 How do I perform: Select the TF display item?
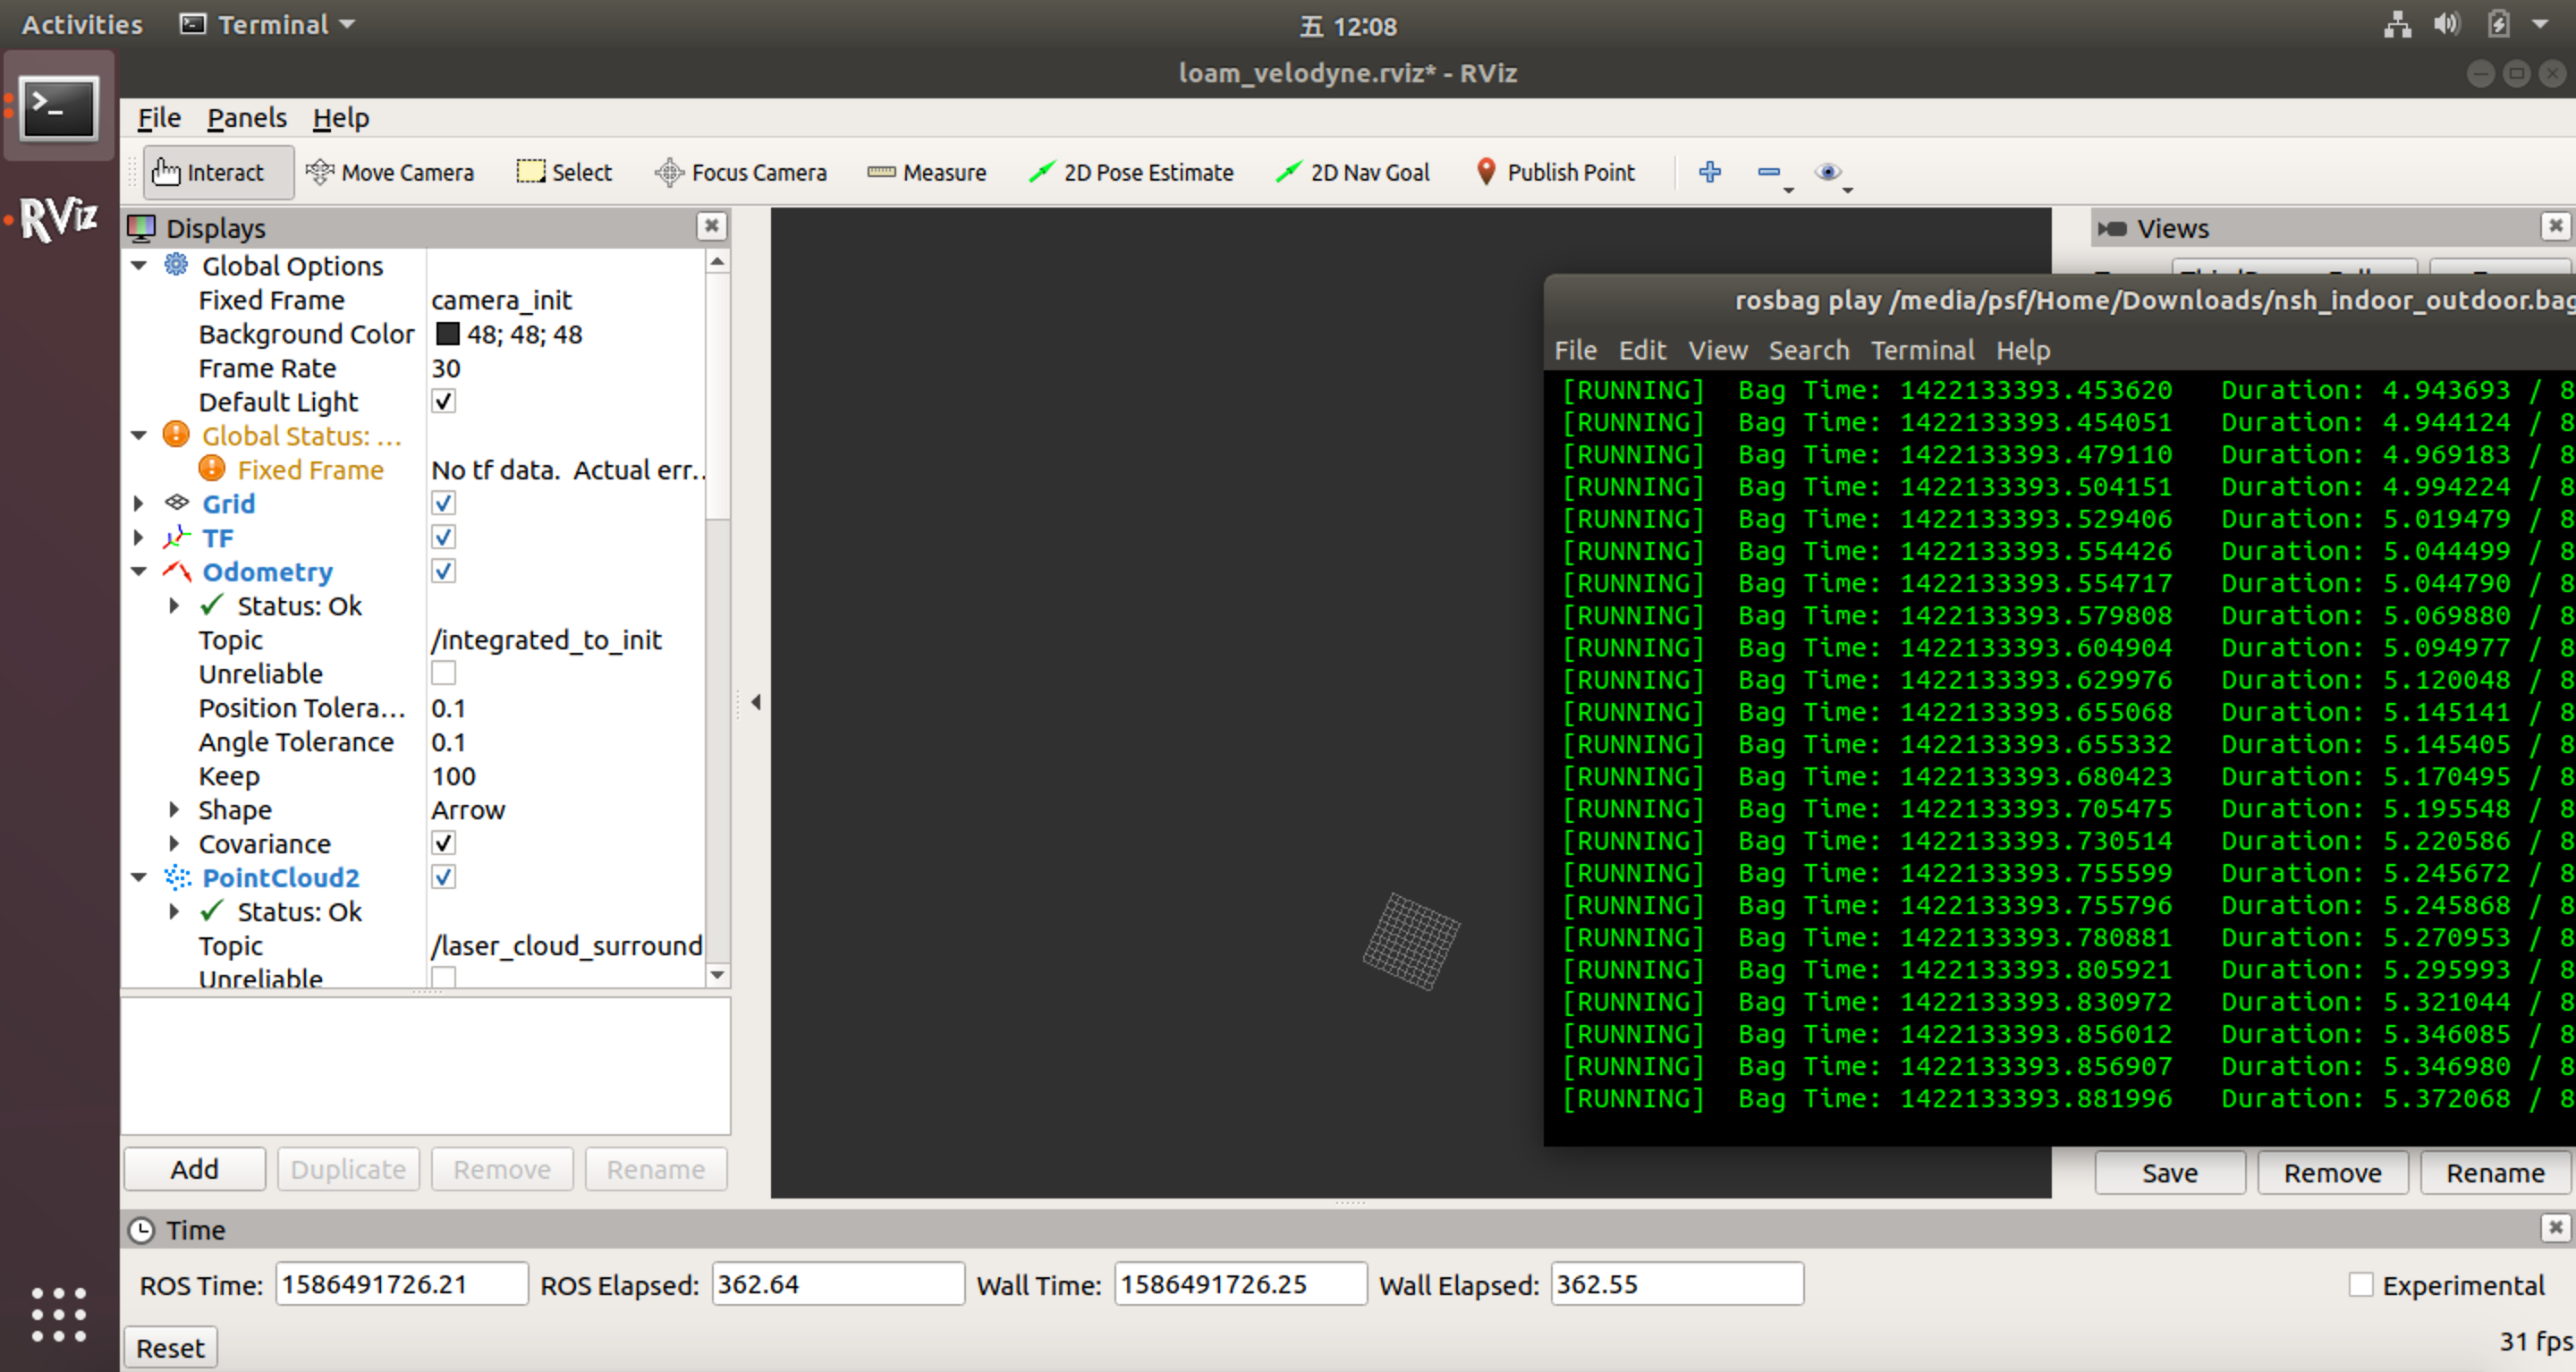[217, 538]
